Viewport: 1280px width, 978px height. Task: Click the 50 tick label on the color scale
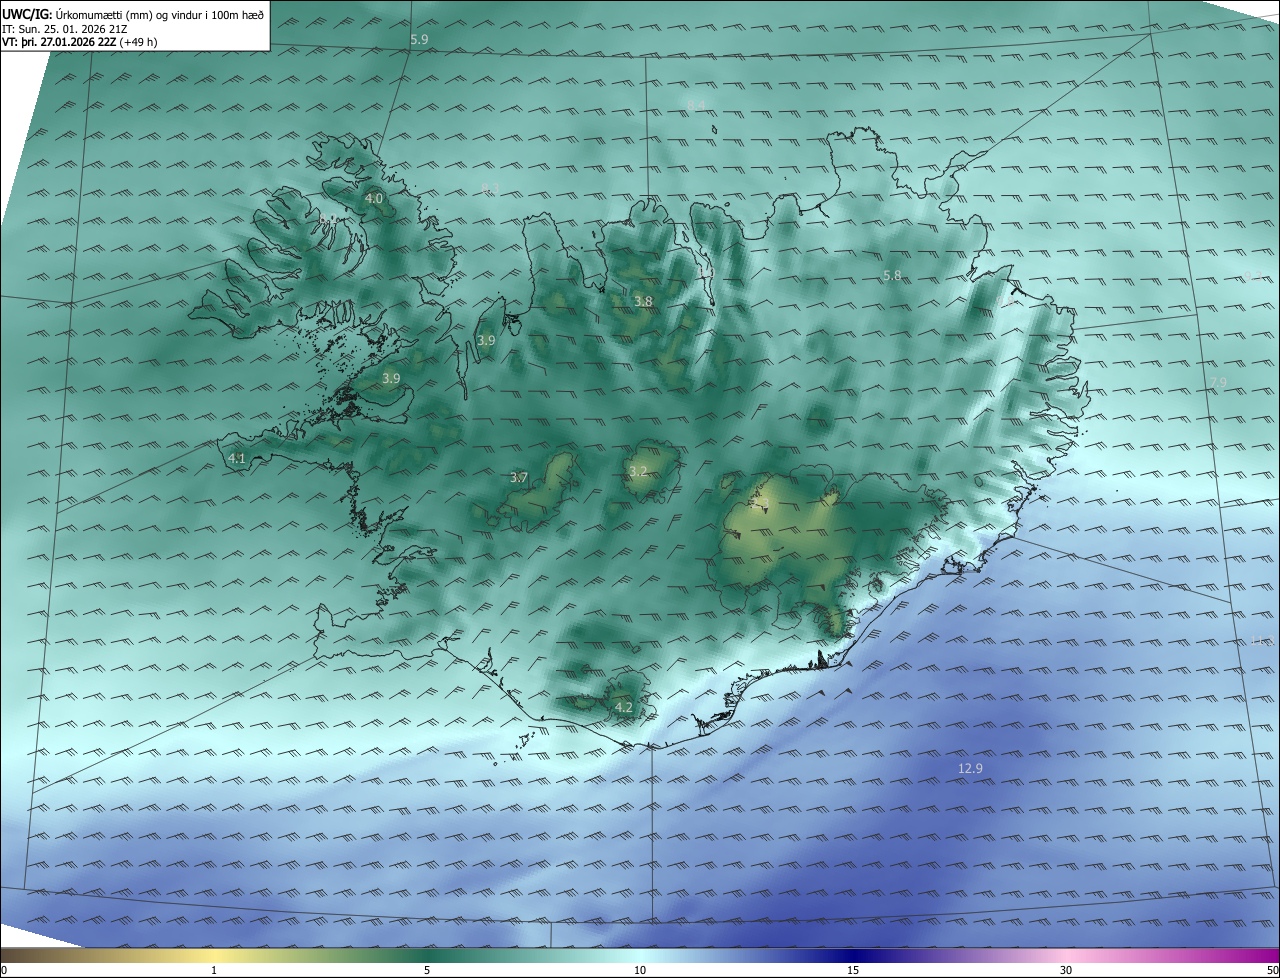(1272, 970)
